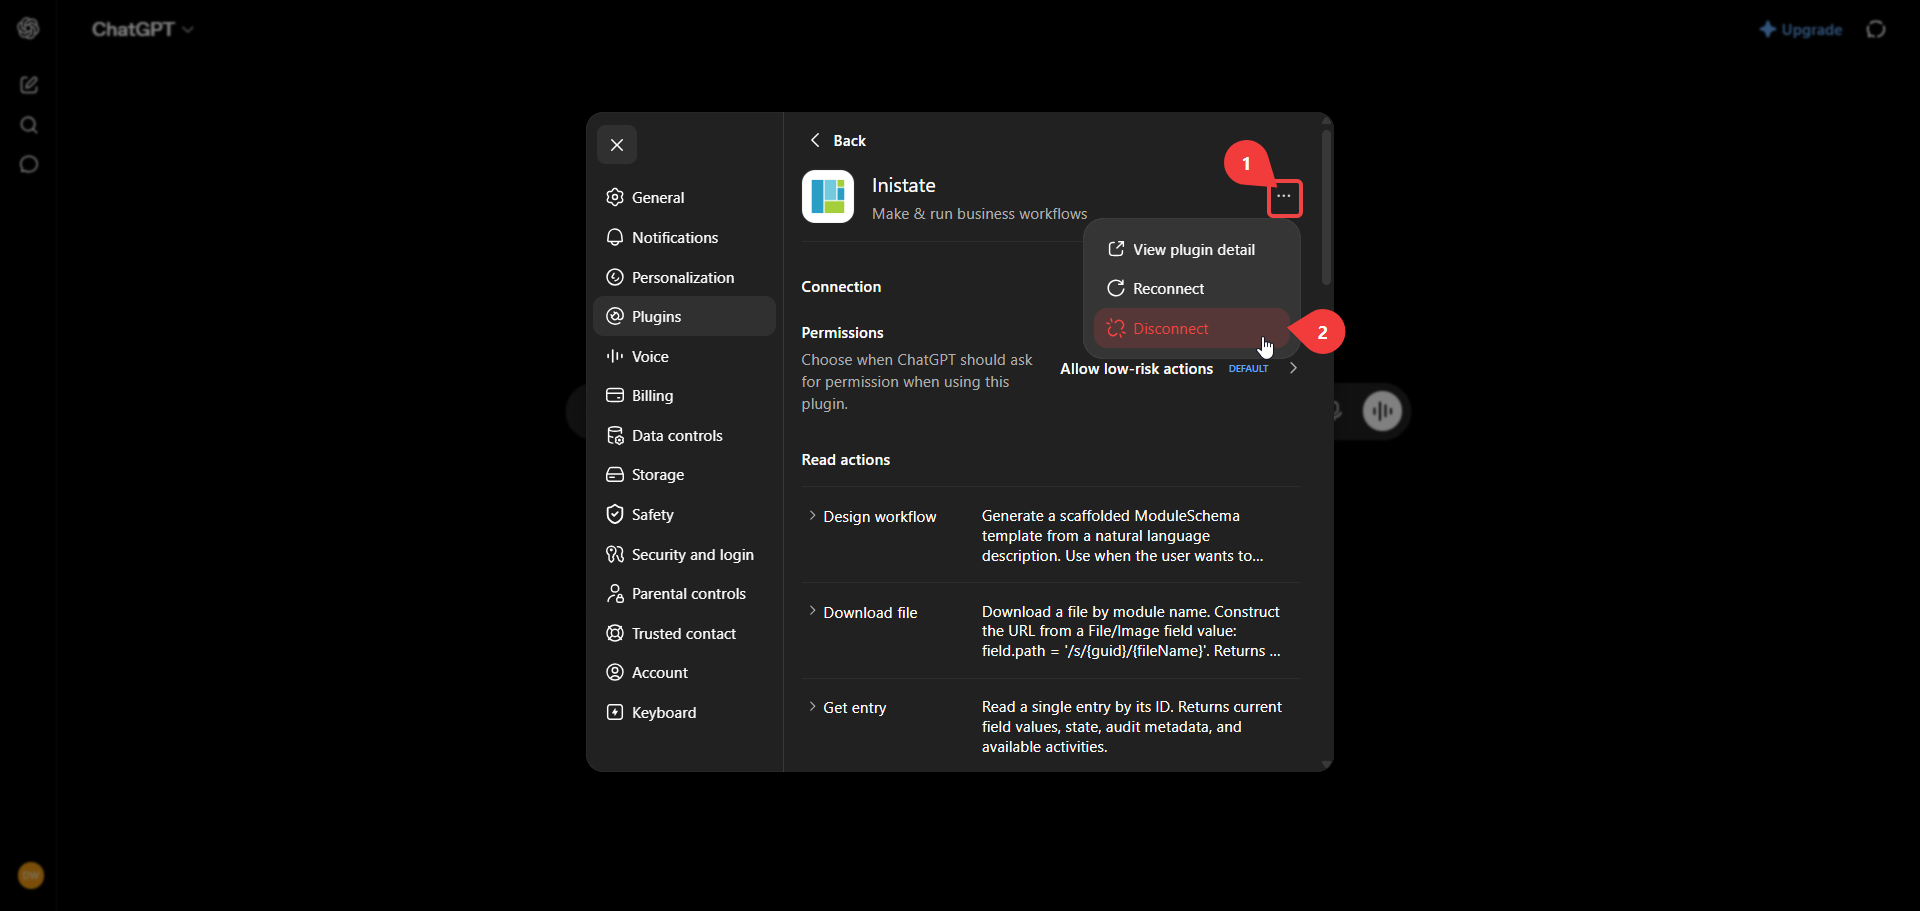Click the Download file description text
Viewport: 1920px width, 911px height.
click(x=1131, y=631)
